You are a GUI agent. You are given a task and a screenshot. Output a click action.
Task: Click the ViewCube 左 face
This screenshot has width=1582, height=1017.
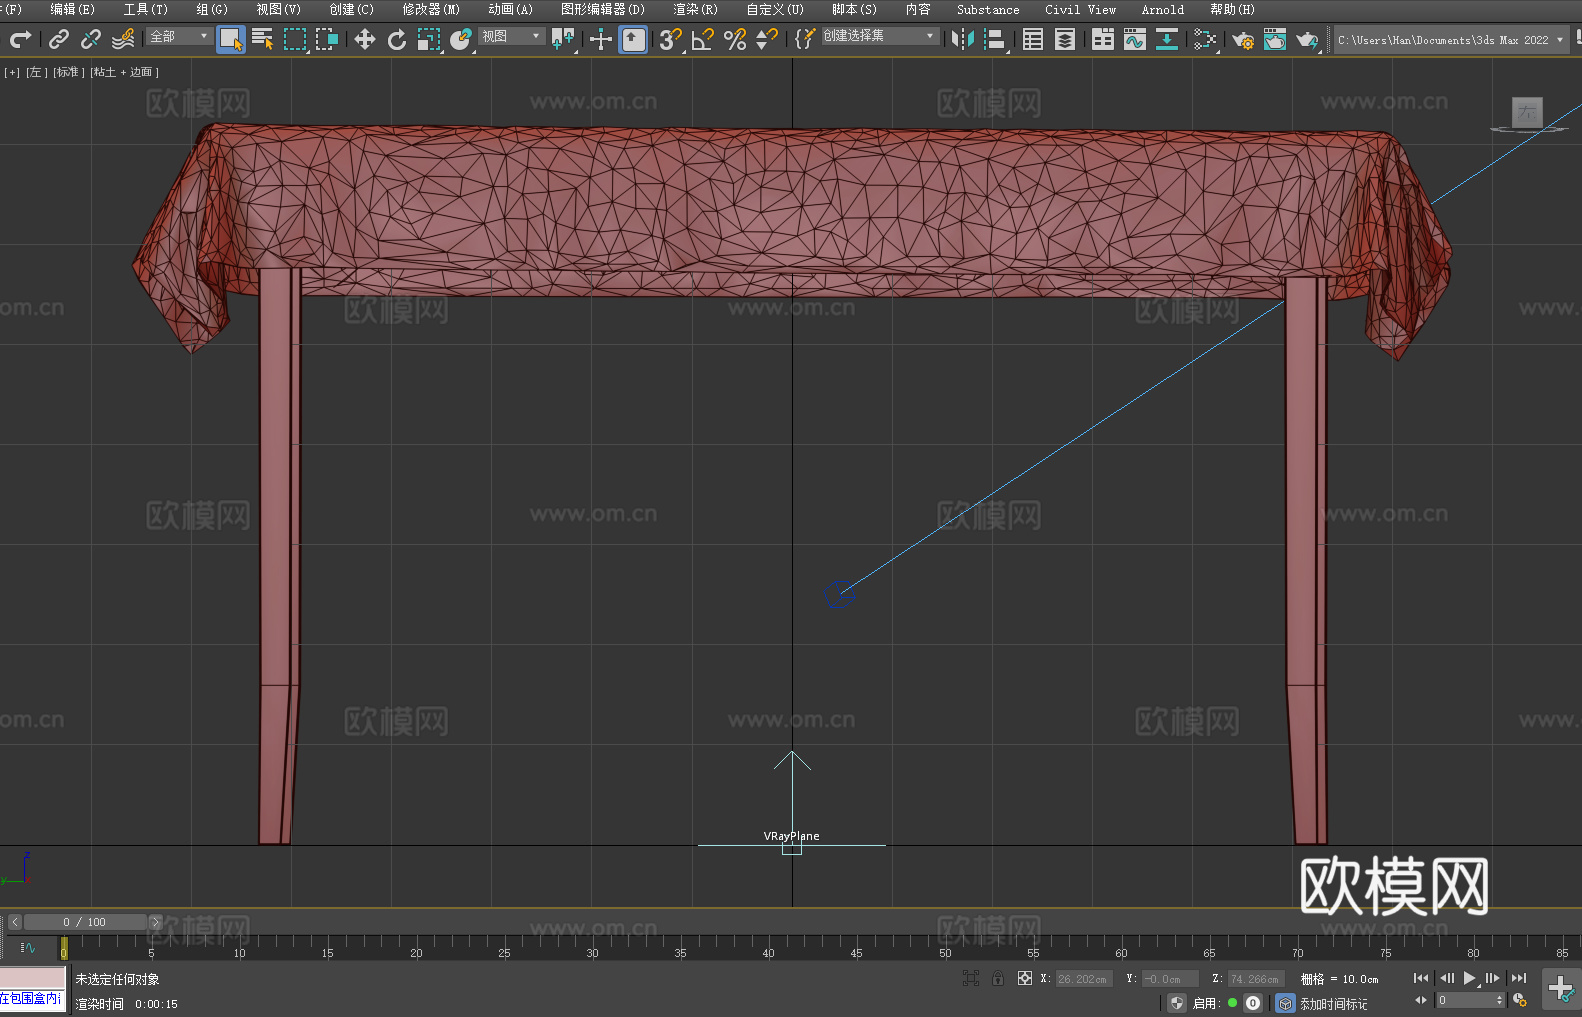1527,112
